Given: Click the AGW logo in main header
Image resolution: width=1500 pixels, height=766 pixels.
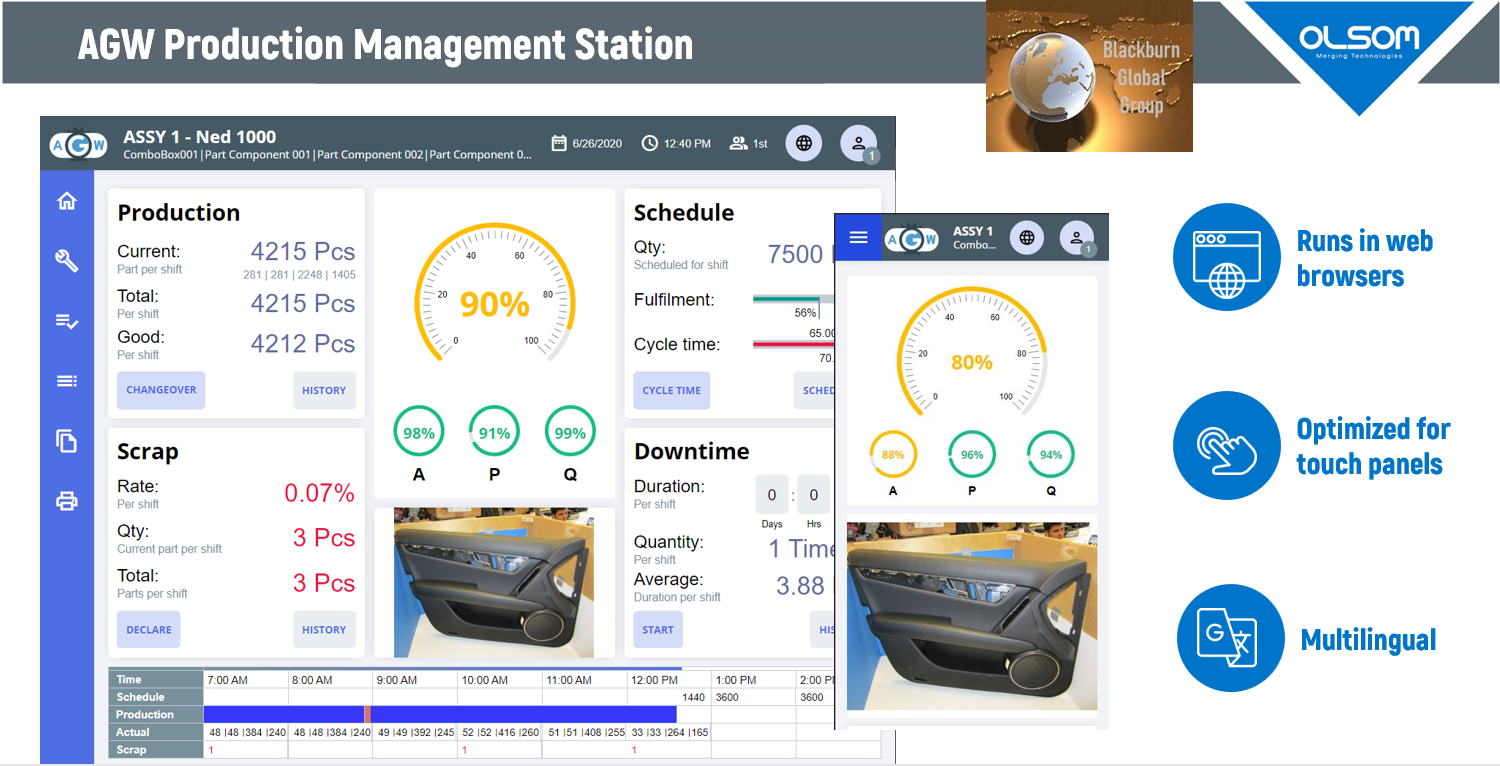Looking at the screenshot, I should point(79,145).
